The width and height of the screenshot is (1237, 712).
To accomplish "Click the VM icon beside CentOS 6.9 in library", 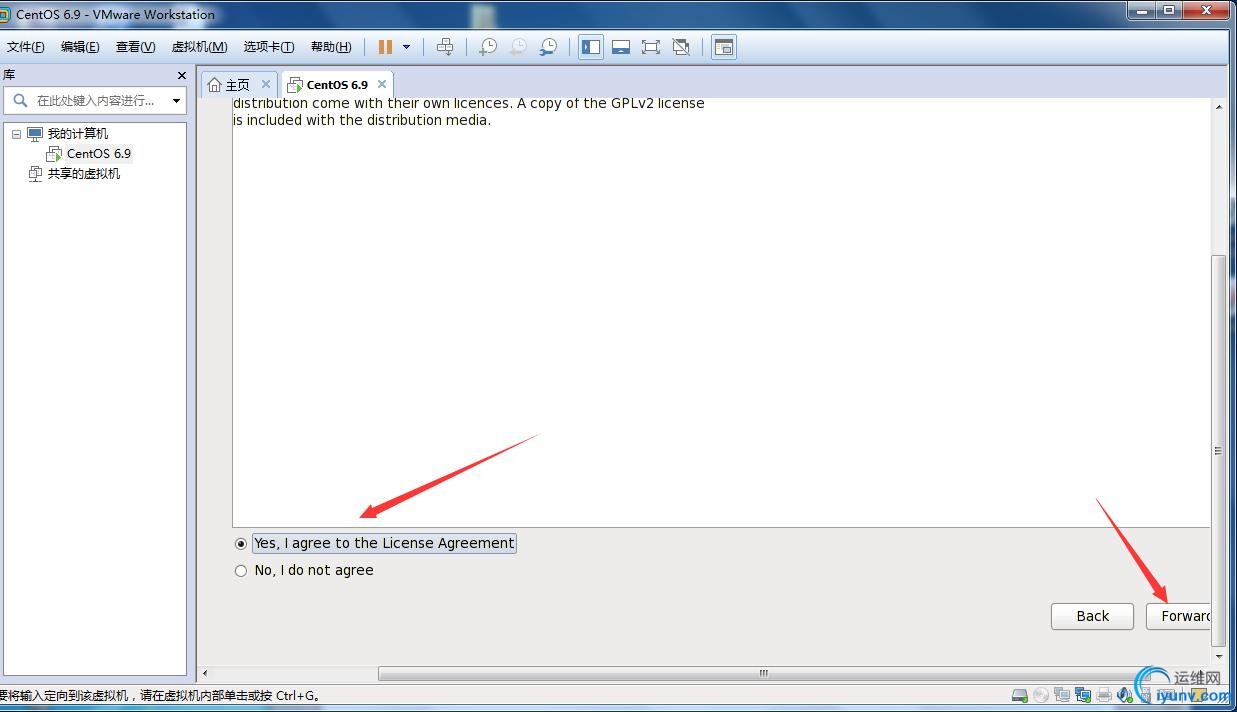I will click(x=54, y=154).
